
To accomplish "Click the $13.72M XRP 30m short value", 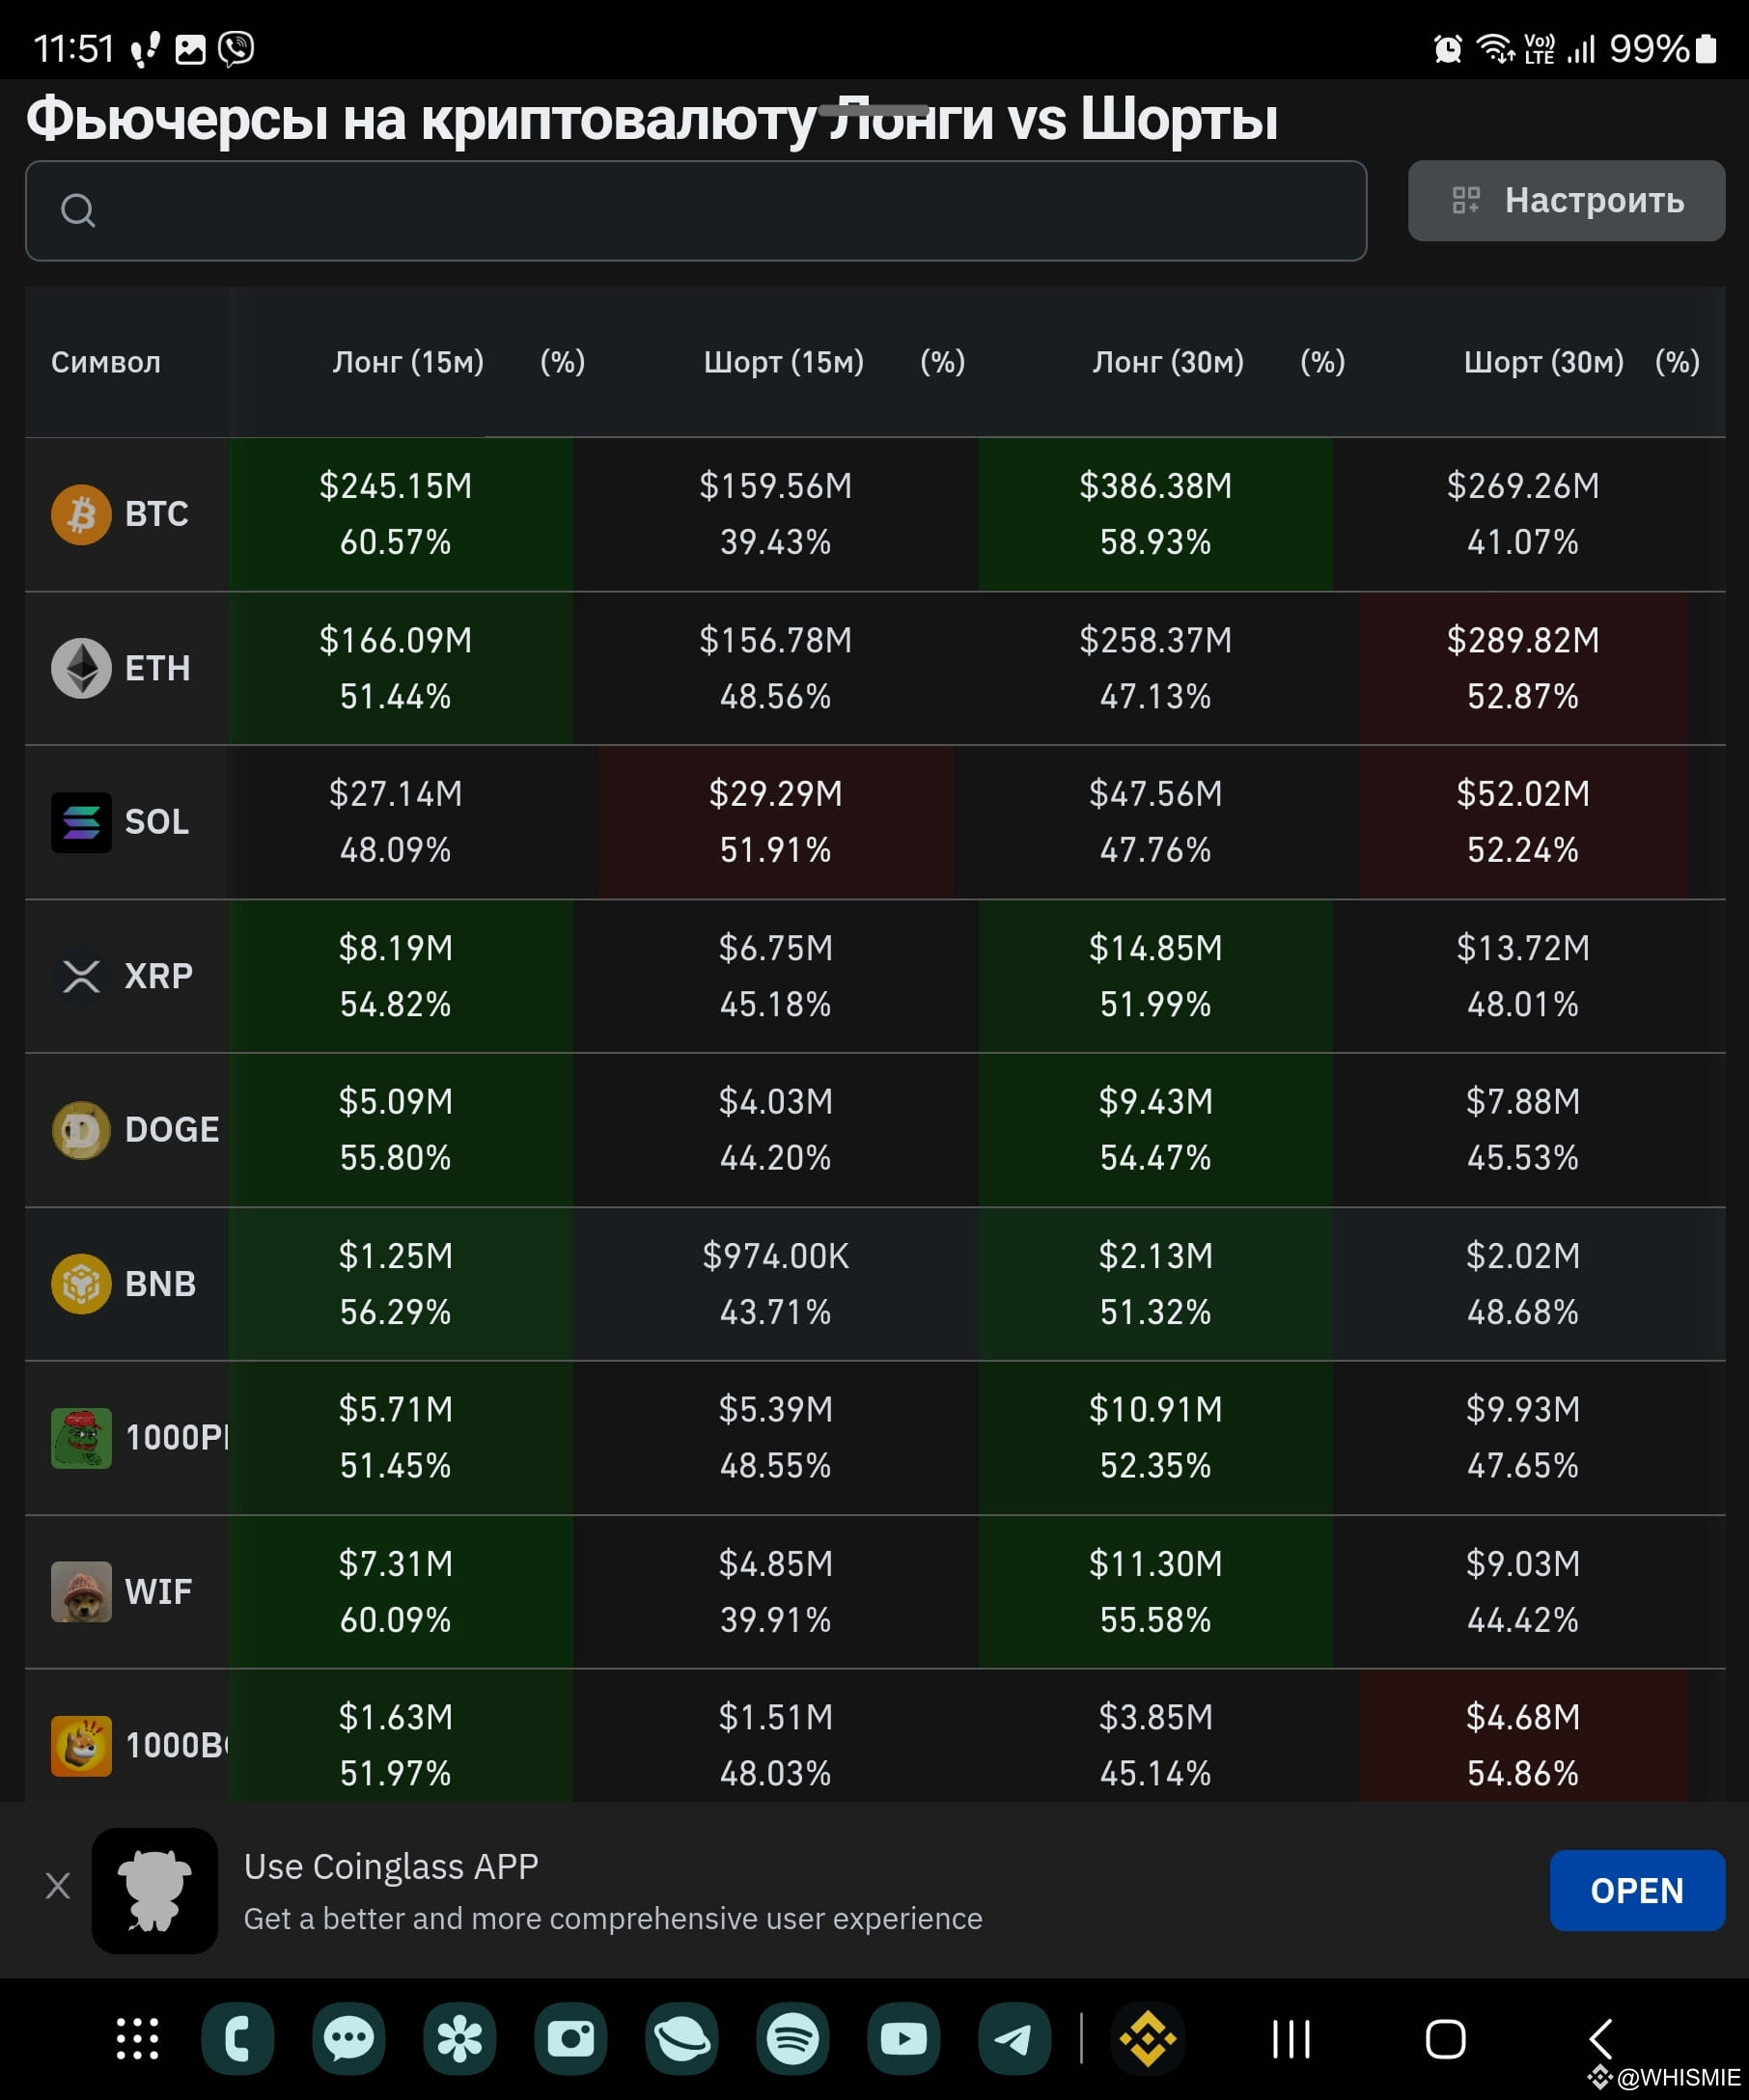I will [1523, 948].
